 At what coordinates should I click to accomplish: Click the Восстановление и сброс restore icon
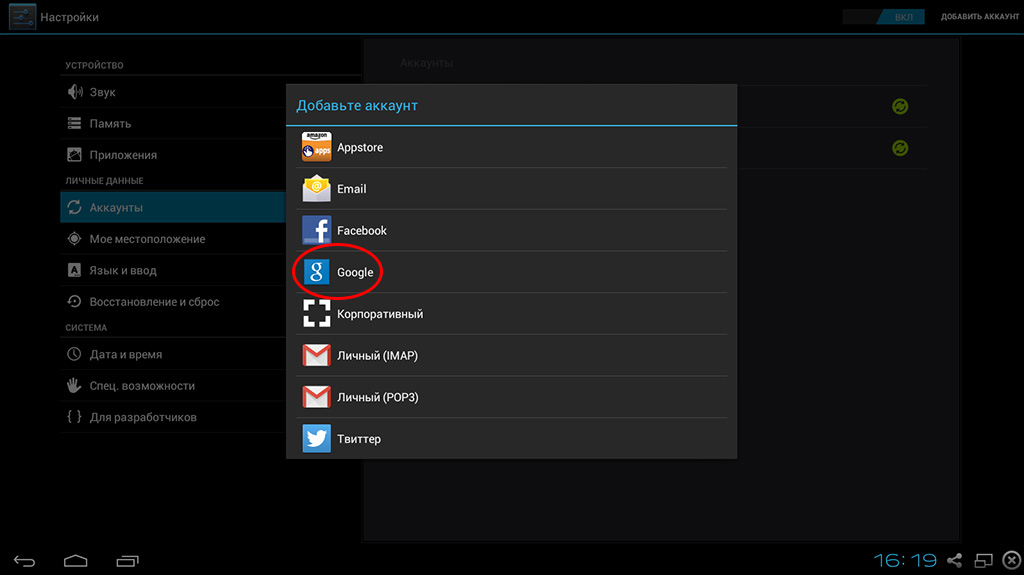pos(74,301)
